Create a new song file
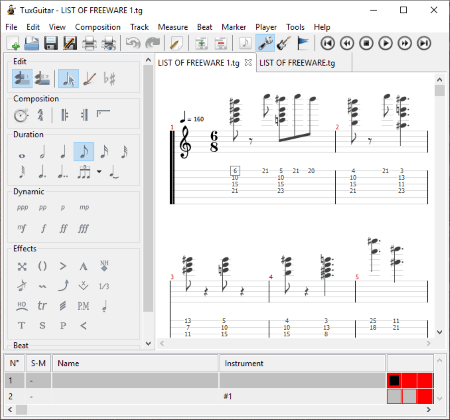Image resolution: width=450 pixels, height=420 pixels. click(x=13, y=43)
